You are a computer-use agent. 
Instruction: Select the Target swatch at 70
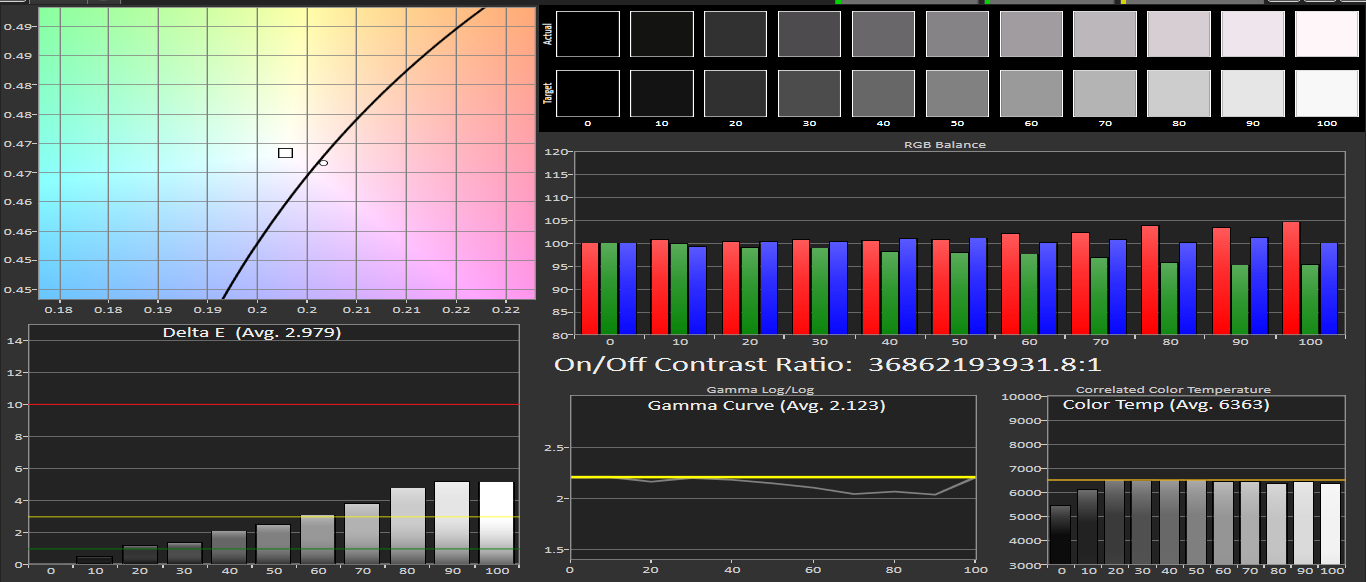pyautogui.click(x=1105, y=93)
